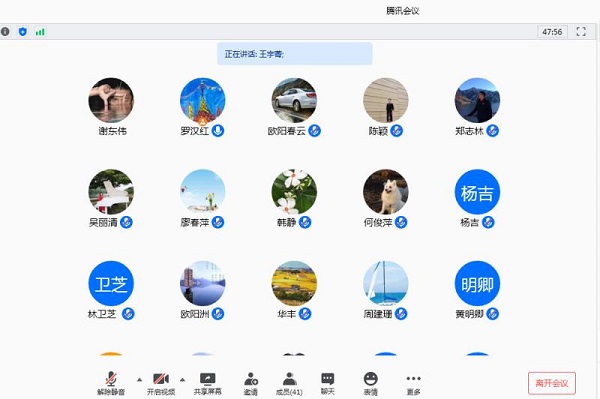This screenshot has width=600, height=399.
Task: Click the speaking indicator banner 王宇青
Action: [295, 54]
